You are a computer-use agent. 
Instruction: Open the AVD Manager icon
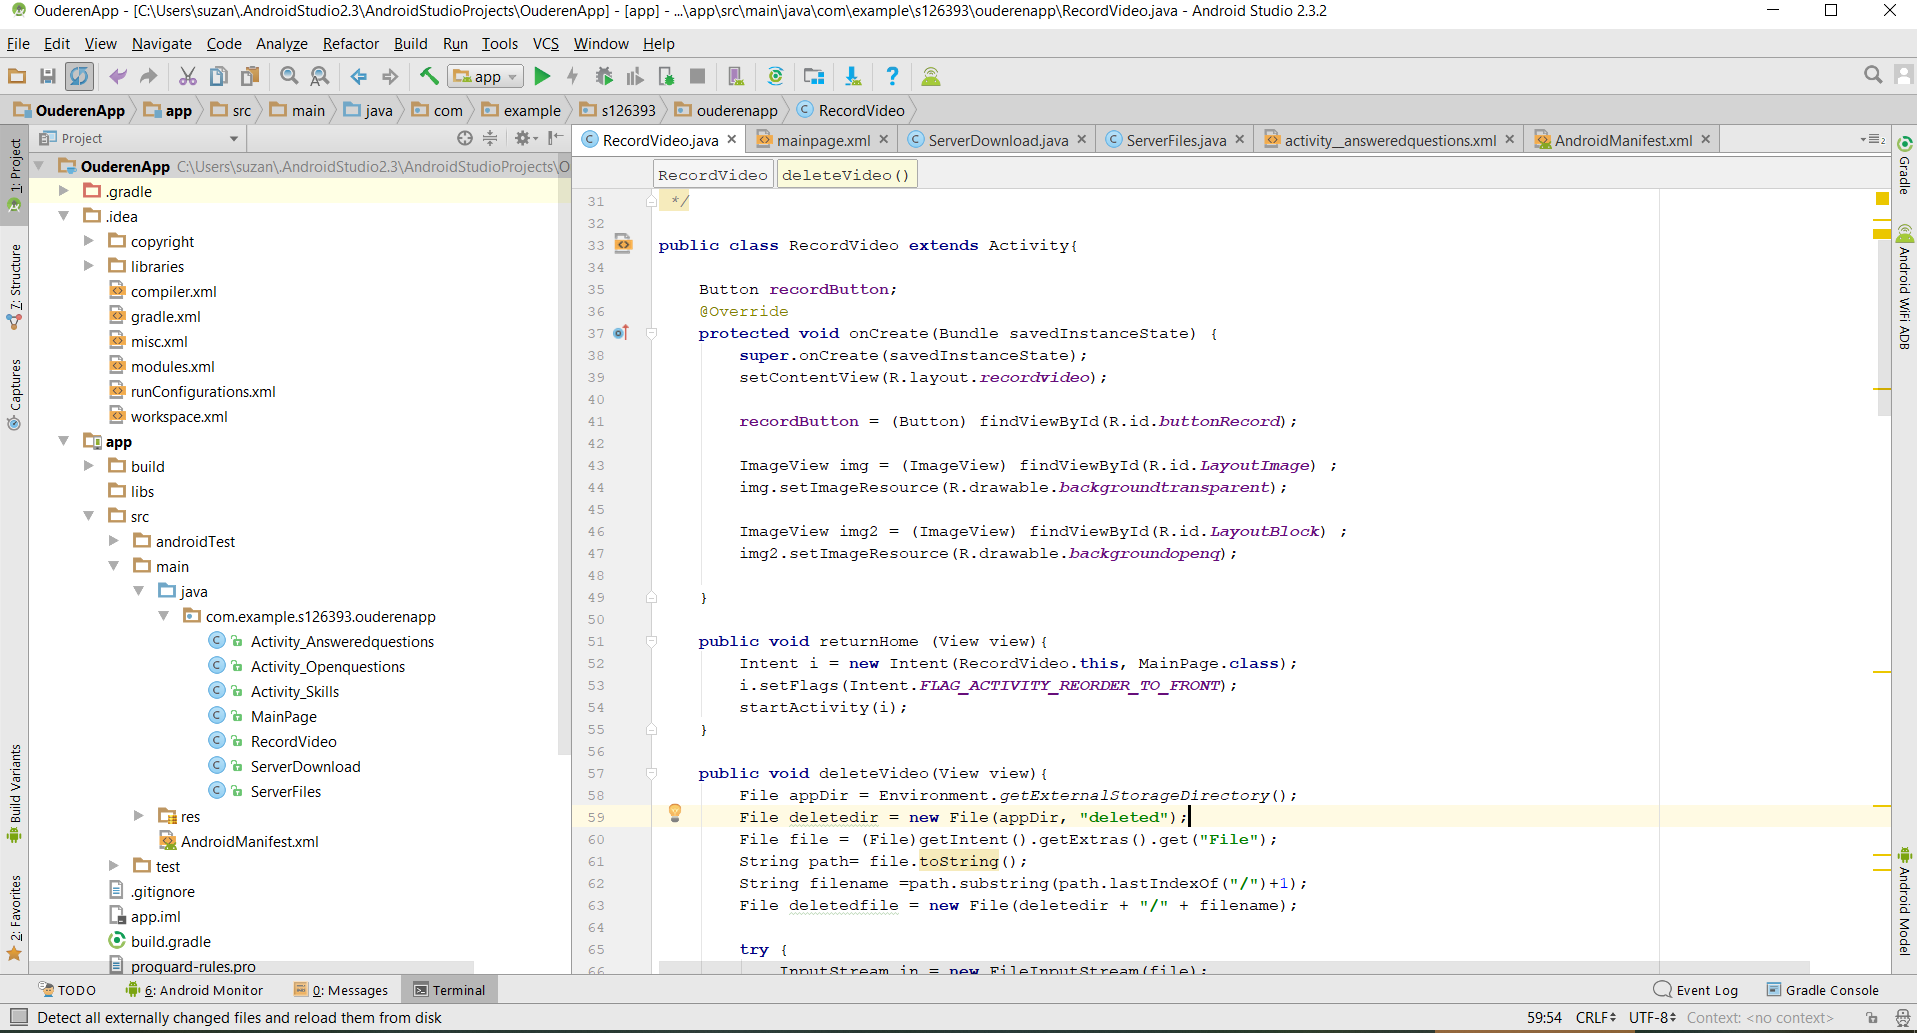coord(736,76)
